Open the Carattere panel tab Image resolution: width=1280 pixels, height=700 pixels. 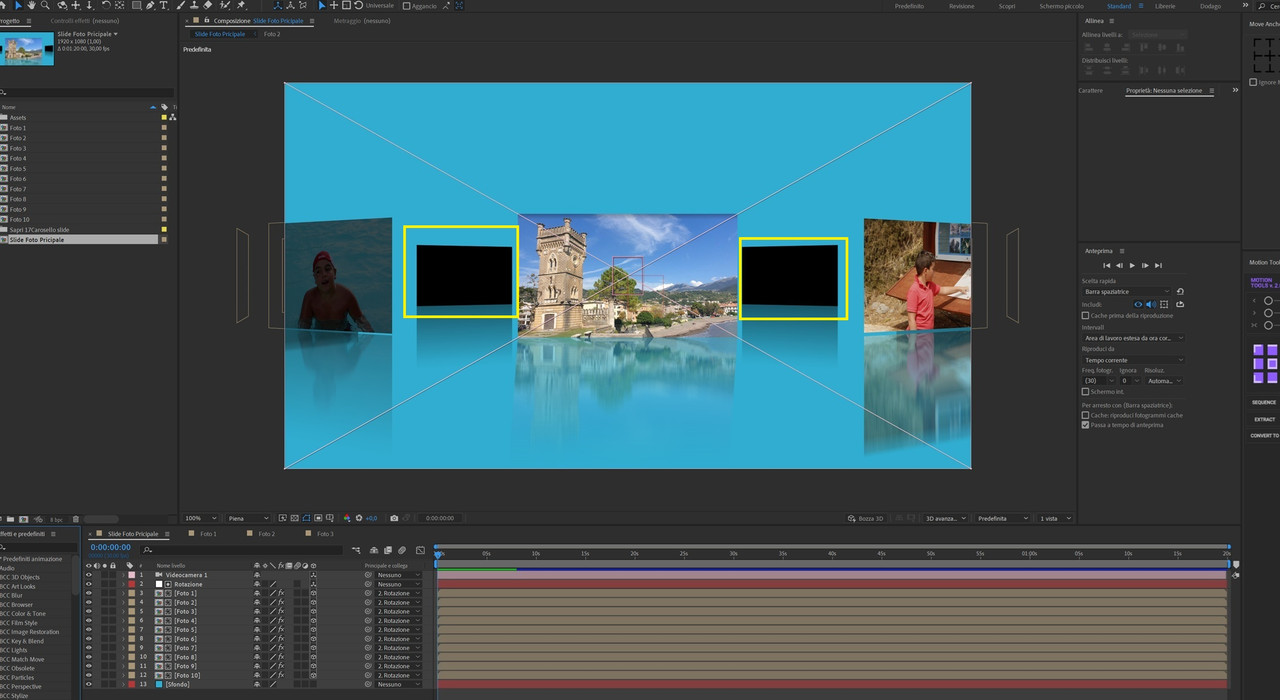pyautogui.click(x=1091, y=90)
